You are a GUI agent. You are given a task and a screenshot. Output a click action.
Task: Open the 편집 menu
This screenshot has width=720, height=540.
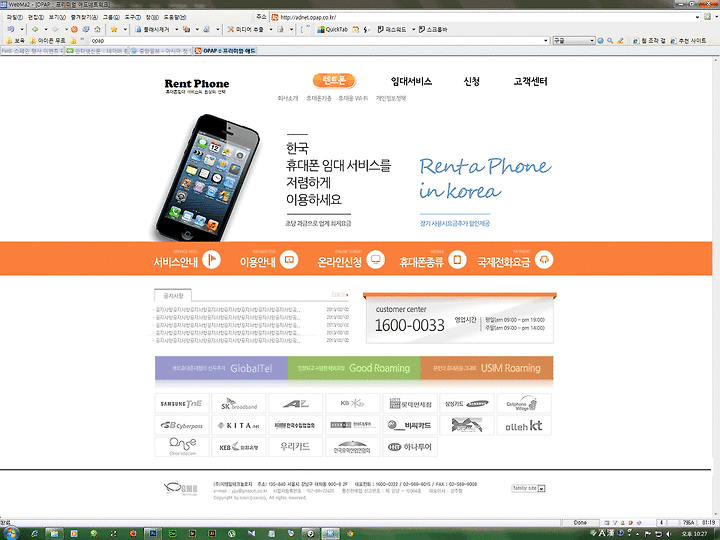(x=36, y=17)
